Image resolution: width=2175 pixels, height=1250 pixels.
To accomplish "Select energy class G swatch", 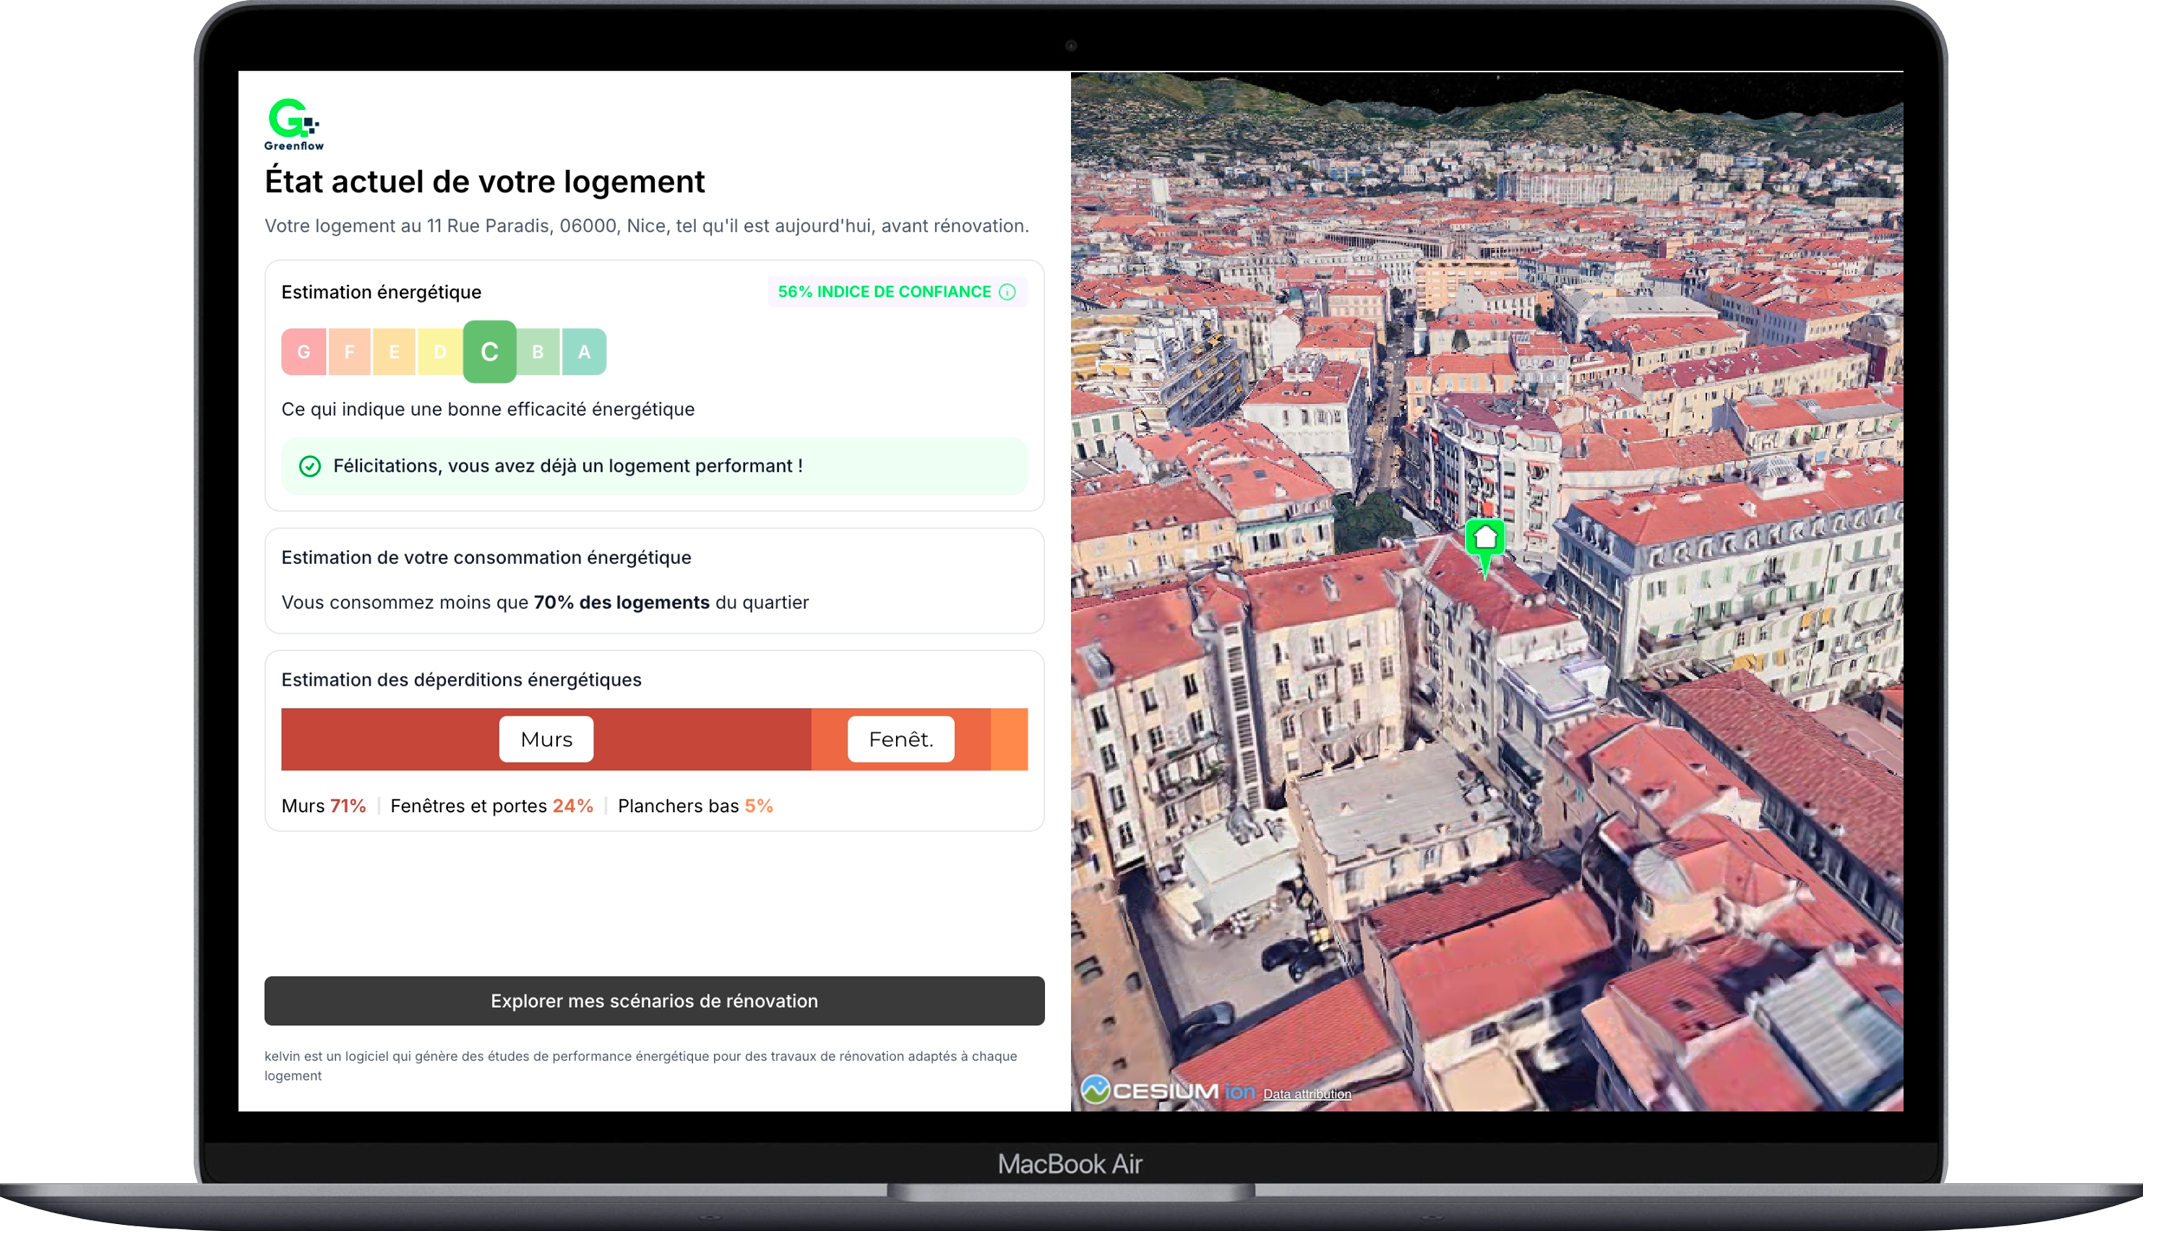I will coord(303,352).
